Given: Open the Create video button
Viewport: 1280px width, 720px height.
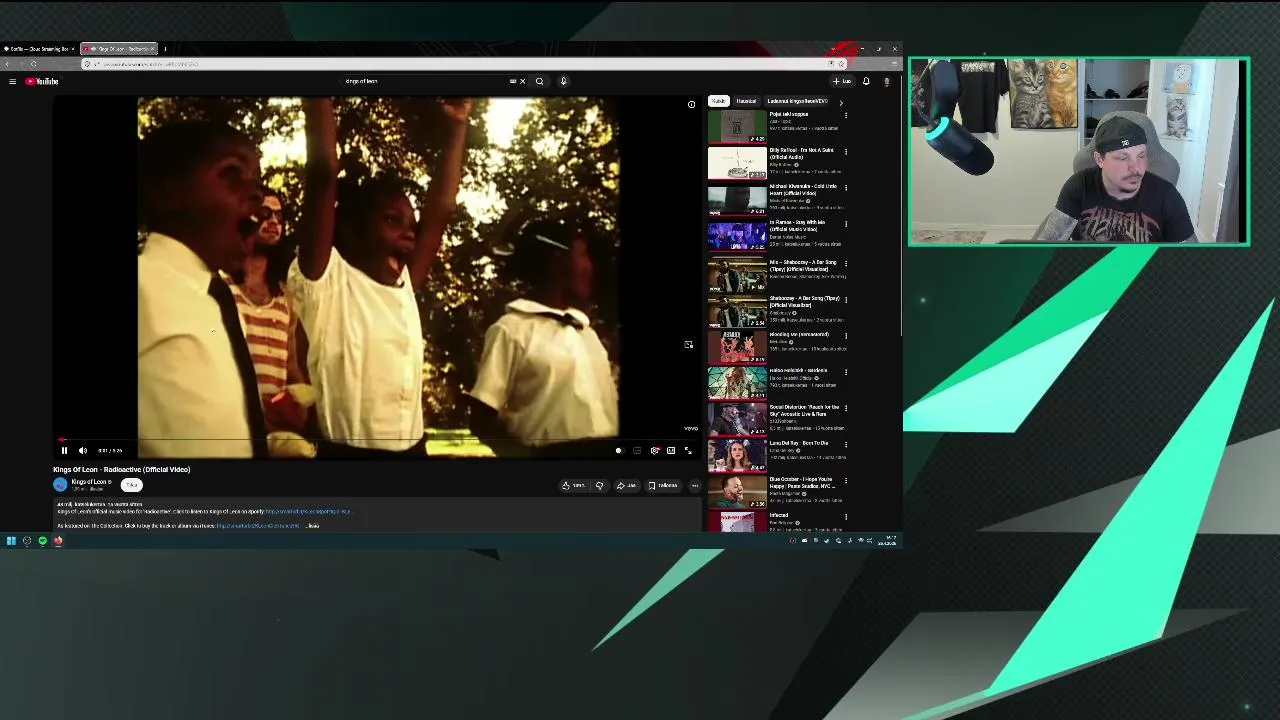Looking at the screenshot, I should click(x=842, y=81).
